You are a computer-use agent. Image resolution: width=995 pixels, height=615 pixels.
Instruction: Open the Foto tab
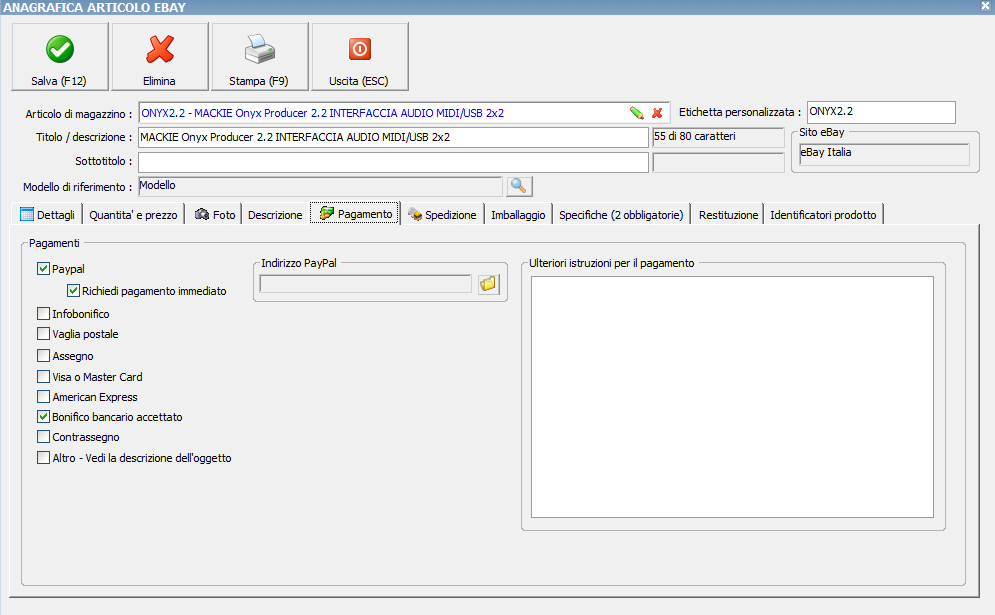coord(215,215)
